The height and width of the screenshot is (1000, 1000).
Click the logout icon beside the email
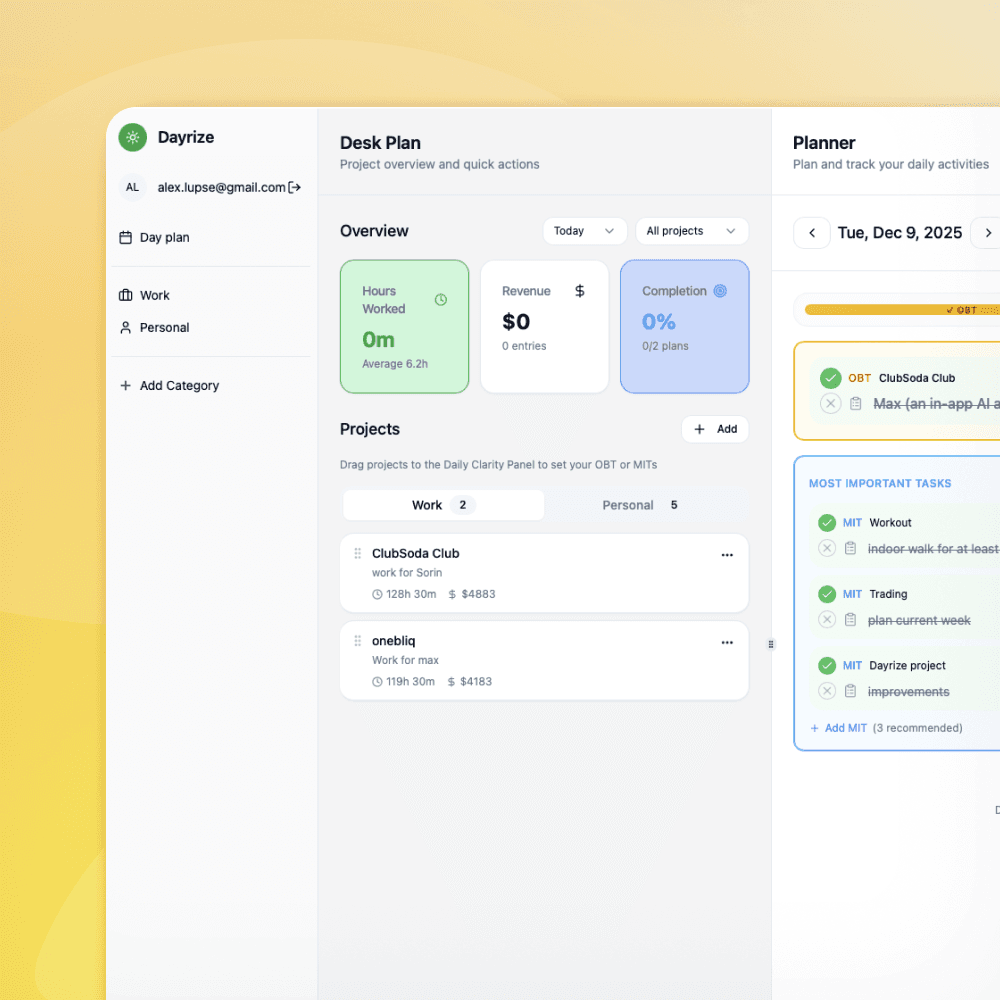295,188
